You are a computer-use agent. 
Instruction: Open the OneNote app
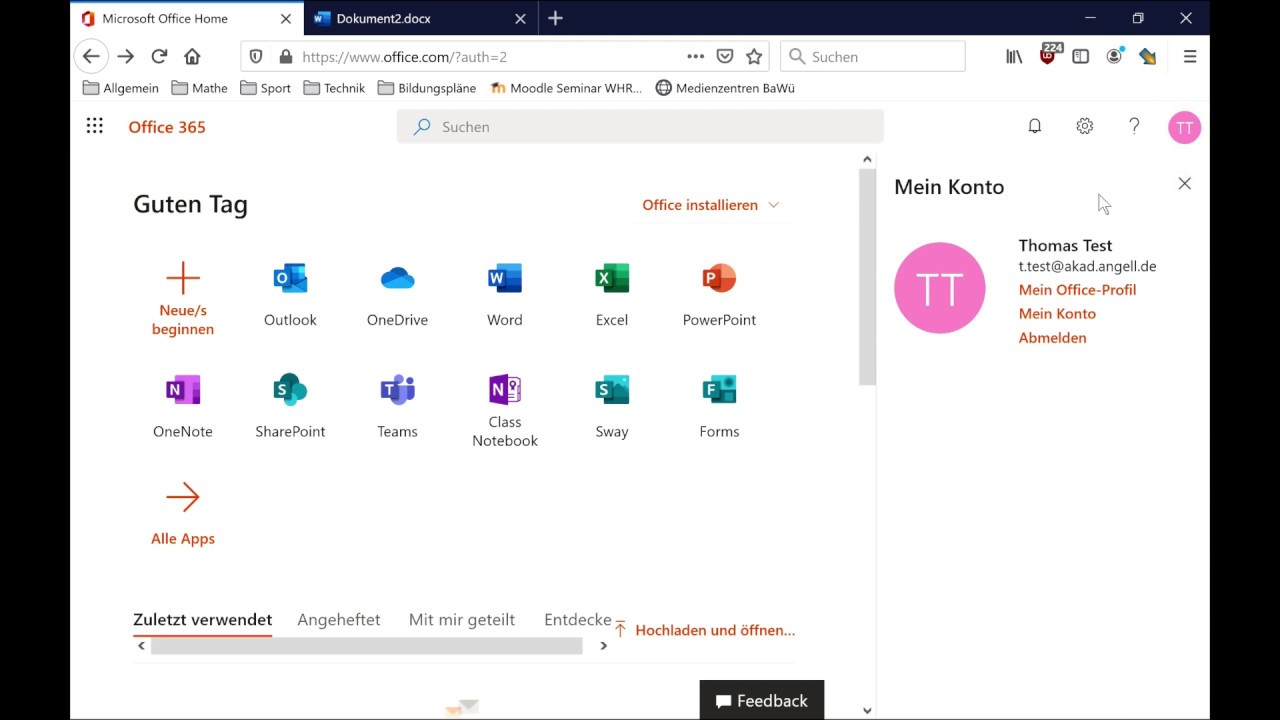point(183,407)
